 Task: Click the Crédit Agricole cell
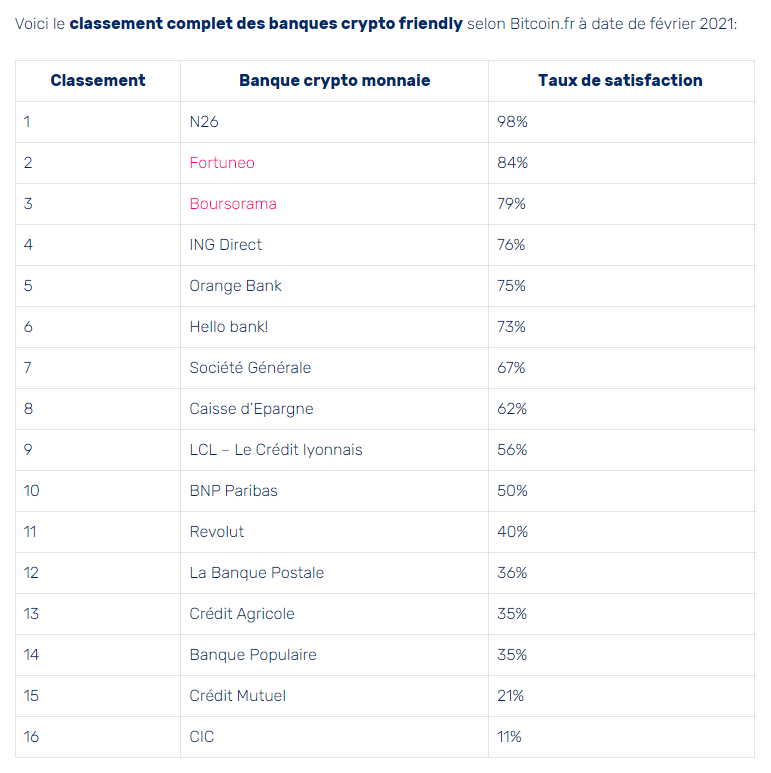242,614
